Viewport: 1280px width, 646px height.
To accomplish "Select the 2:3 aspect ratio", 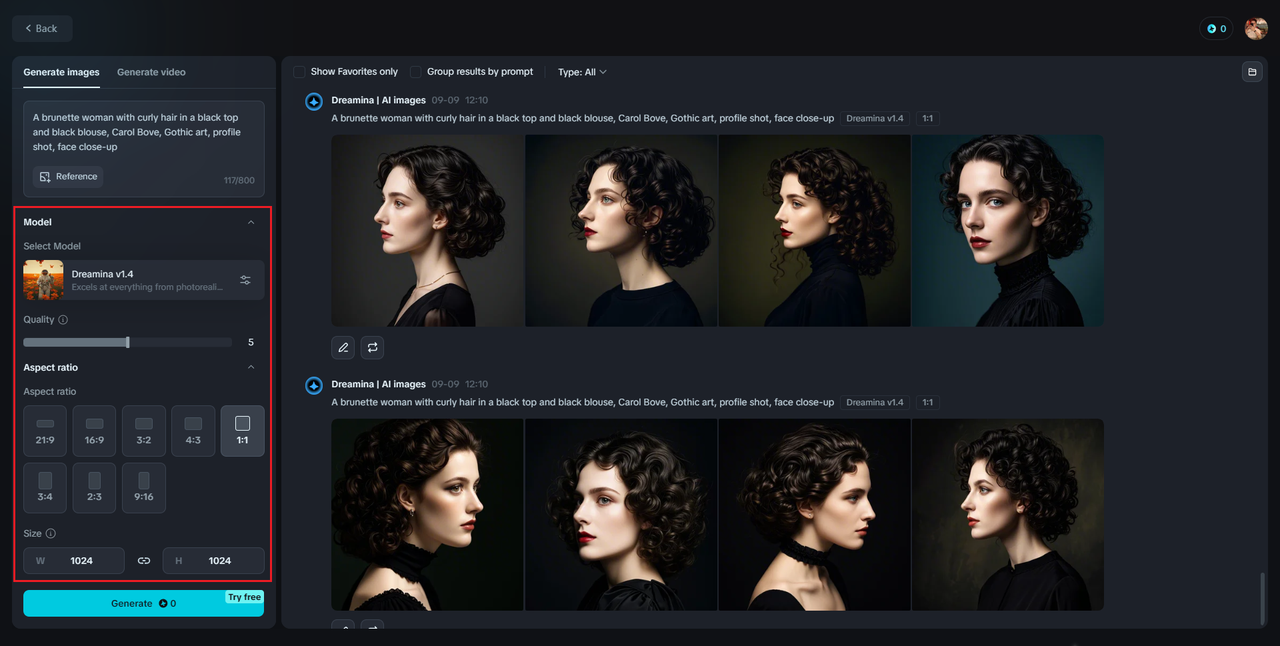I will 94,488.
